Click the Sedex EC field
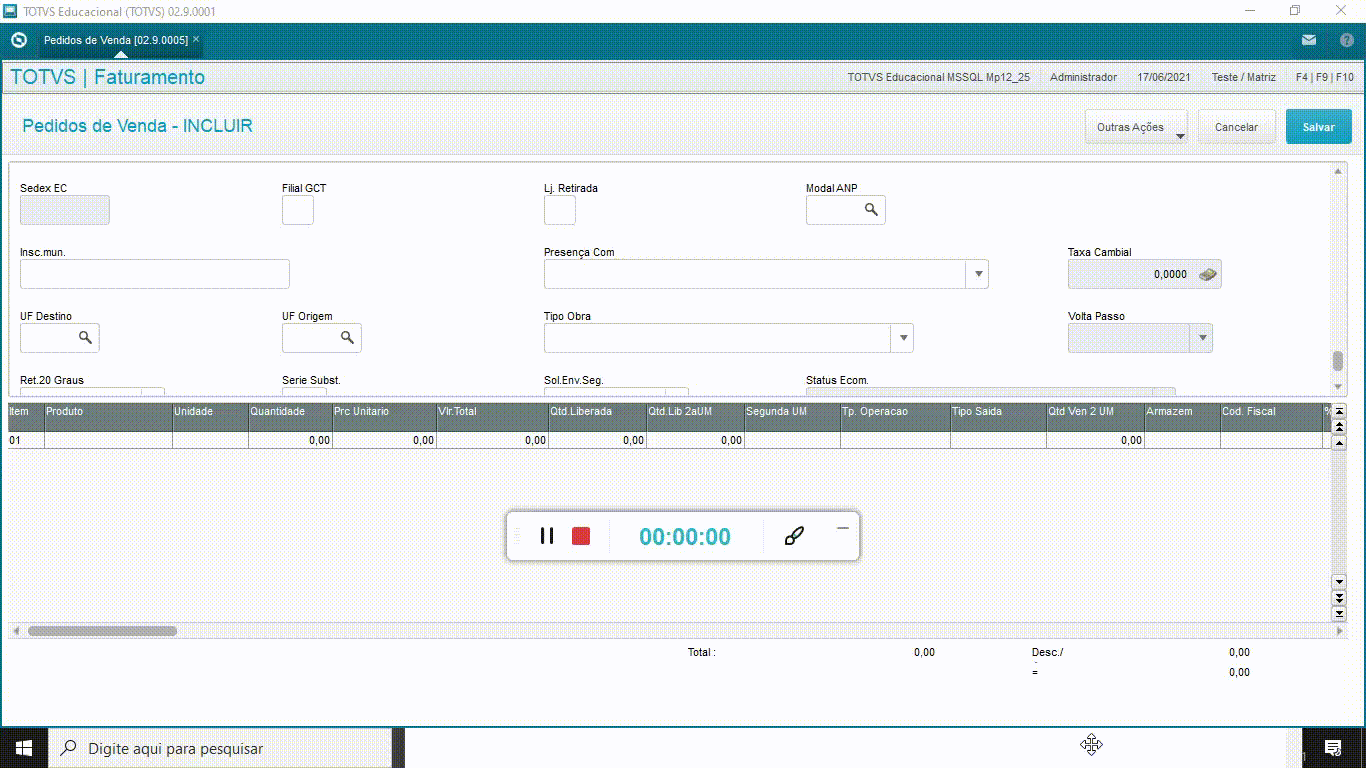The width and height of the screenshot is (1366, 768). (65, 210)
